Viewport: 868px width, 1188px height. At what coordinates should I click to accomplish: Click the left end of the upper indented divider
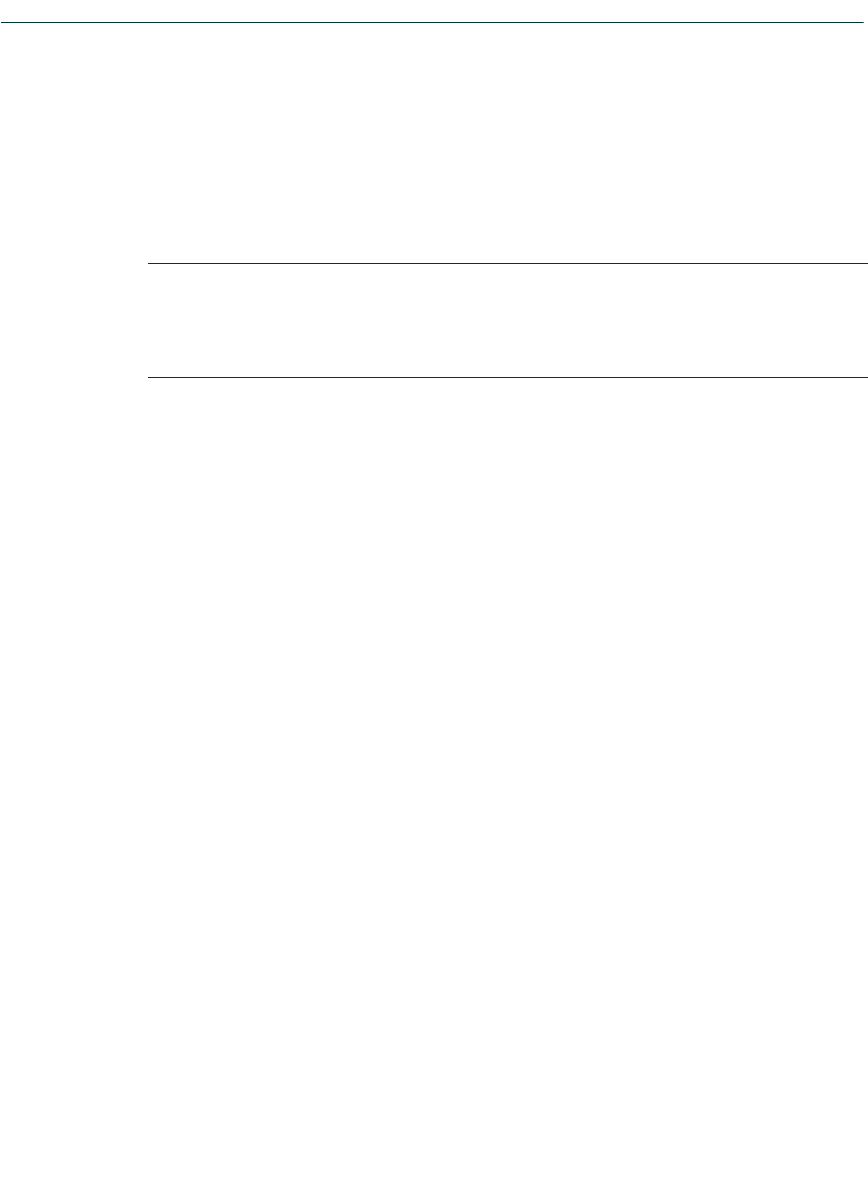pos(151,264)
